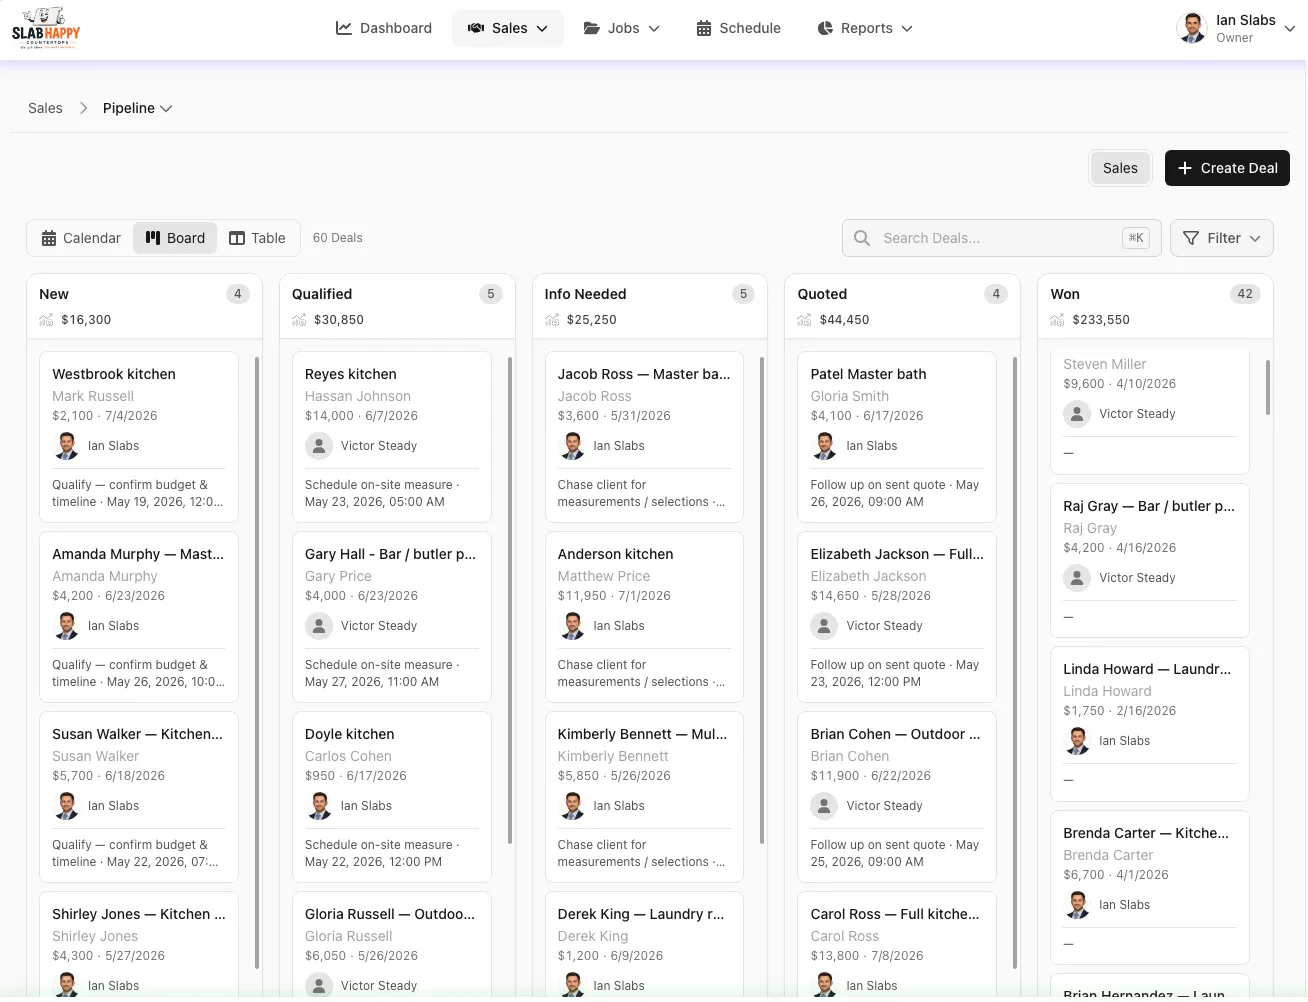Screen dimensions: 1308x1002
Task: Expand the Reports menu chevron
Action: coord(907,29)
